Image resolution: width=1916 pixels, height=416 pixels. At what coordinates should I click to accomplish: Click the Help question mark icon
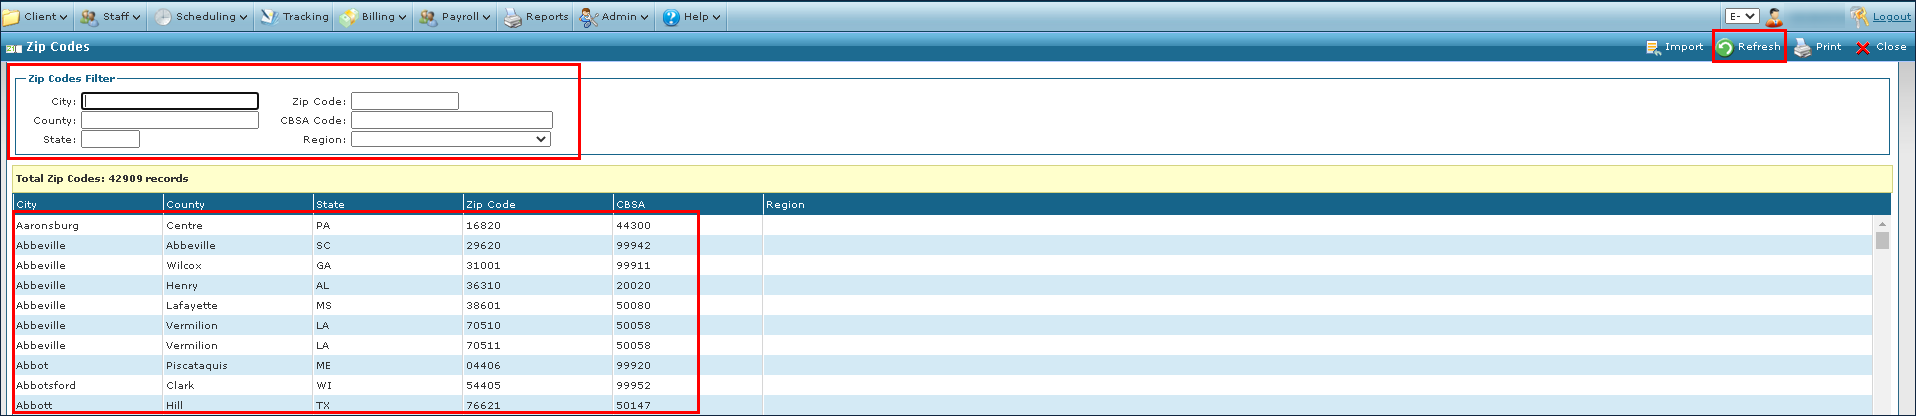pyautogui.click(x=671, y=17)
